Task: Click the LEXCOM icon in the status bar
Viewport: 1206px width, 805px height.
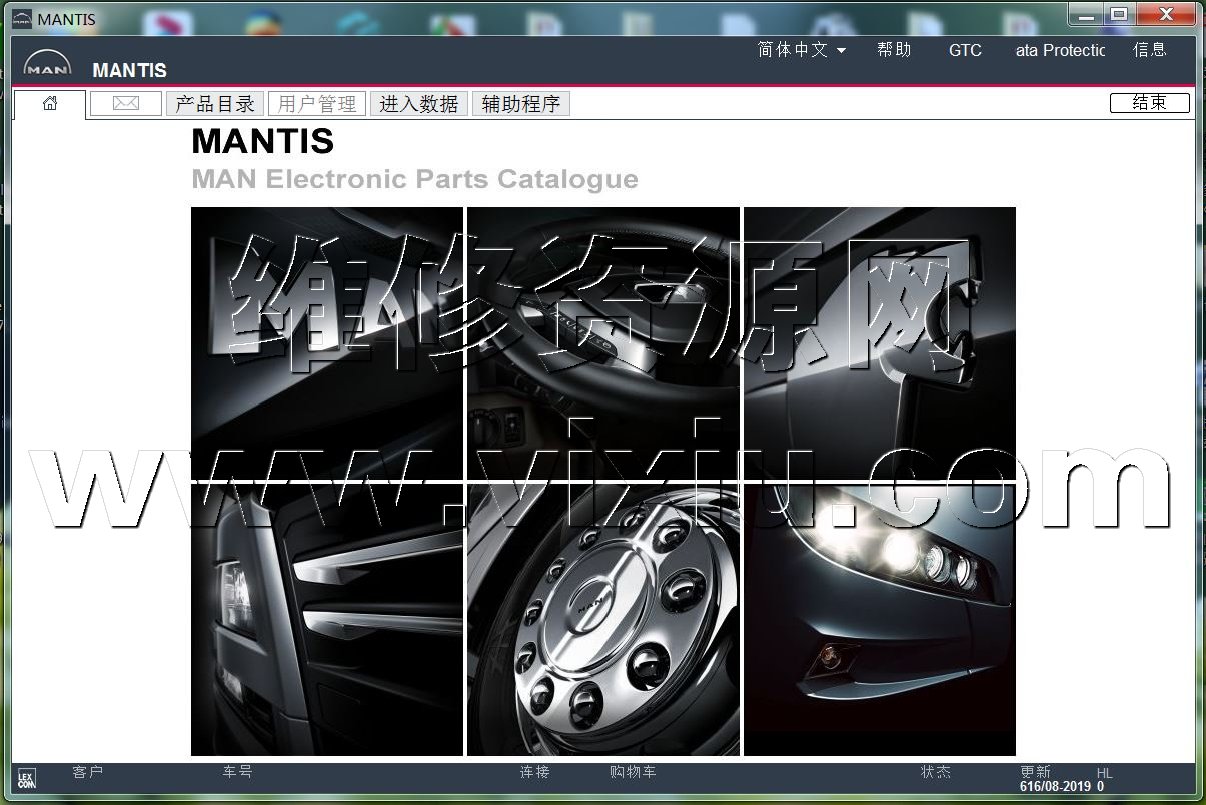Action: [27, 779]
